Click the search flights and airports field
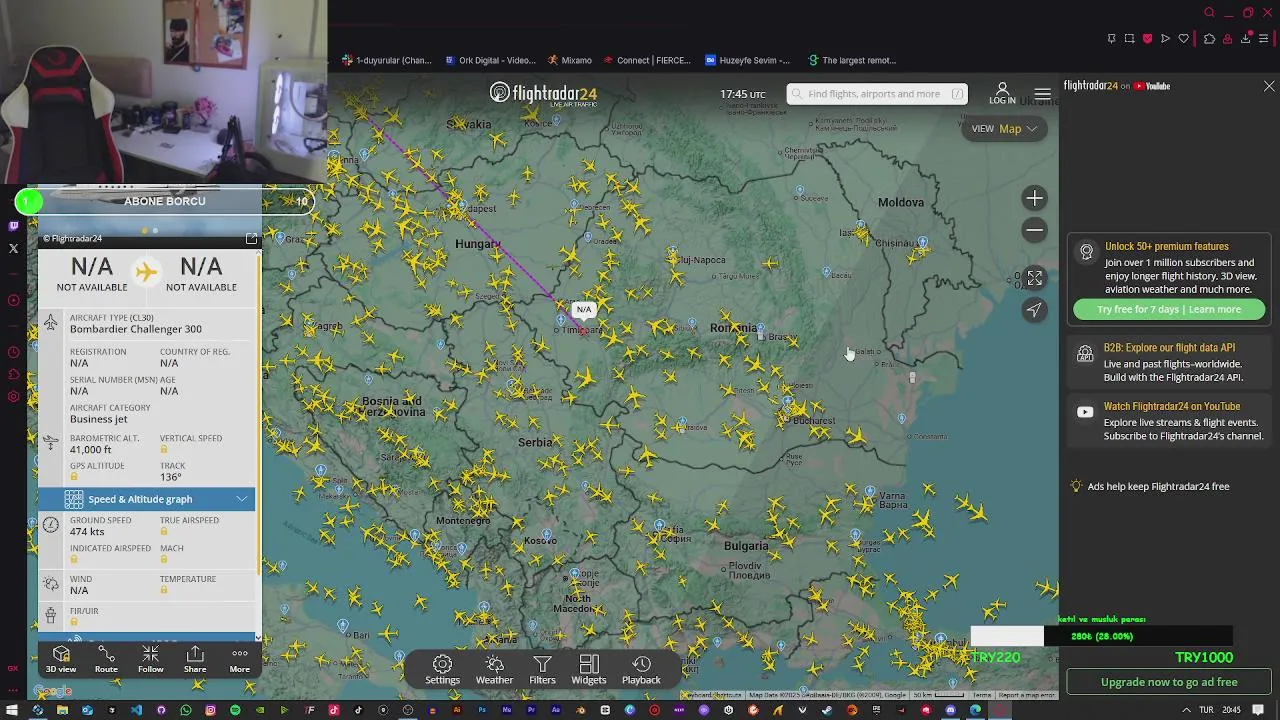The image size is (1280, 720). [877, 94]
